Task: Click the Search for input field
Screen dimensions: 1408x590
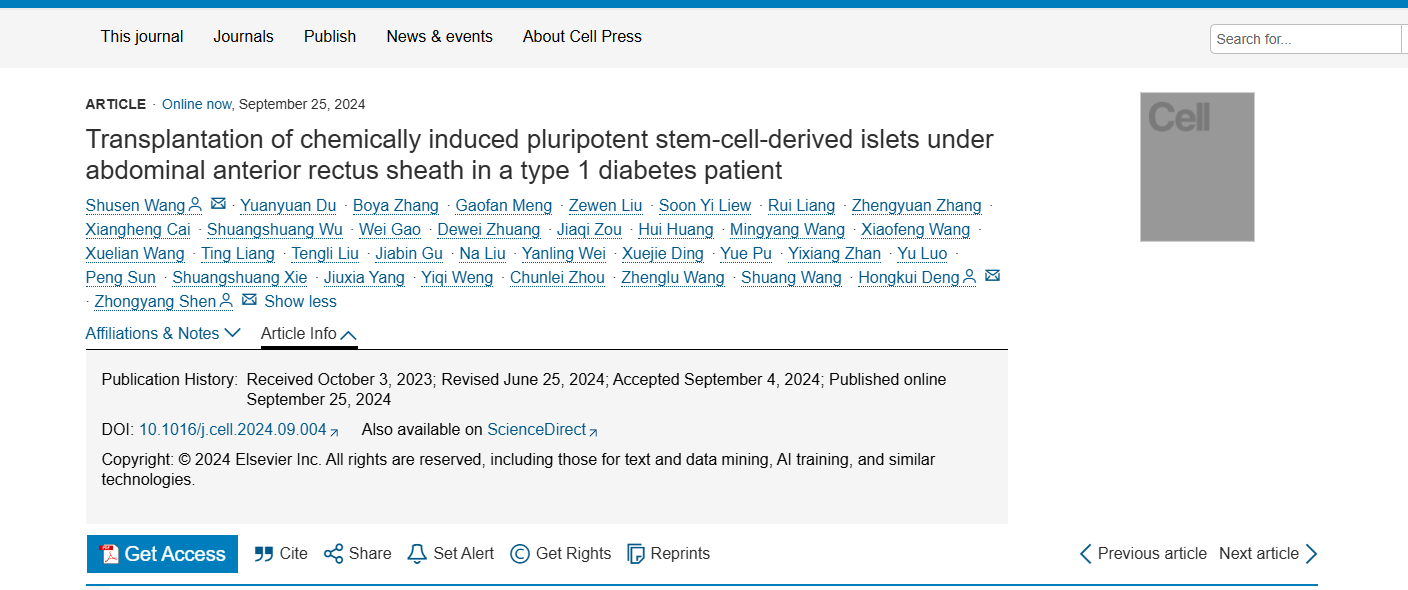Action: [x=1305, y=39]
